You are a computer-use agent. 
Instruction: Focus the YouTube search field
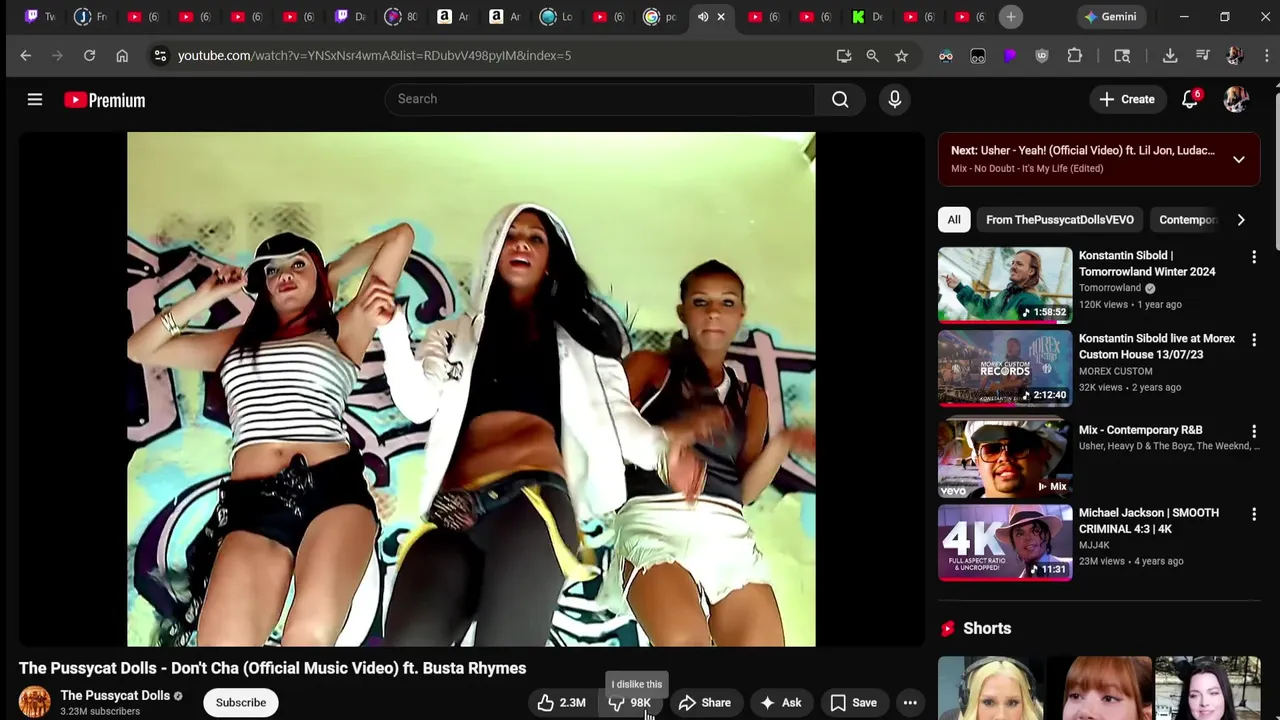(600, 99)
